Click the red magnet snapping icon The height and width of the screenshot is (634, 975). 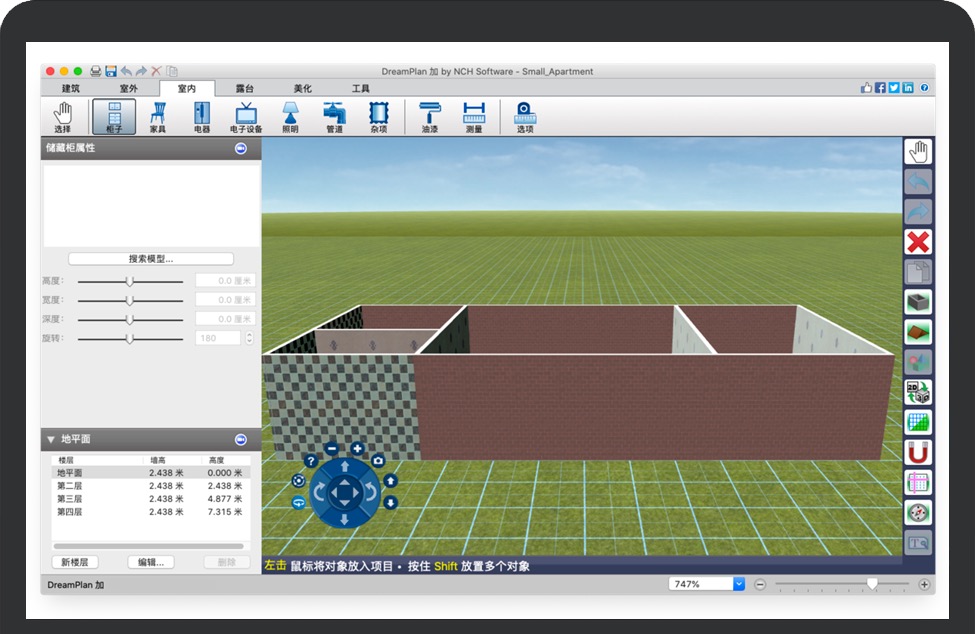click(x=917, y=452)
